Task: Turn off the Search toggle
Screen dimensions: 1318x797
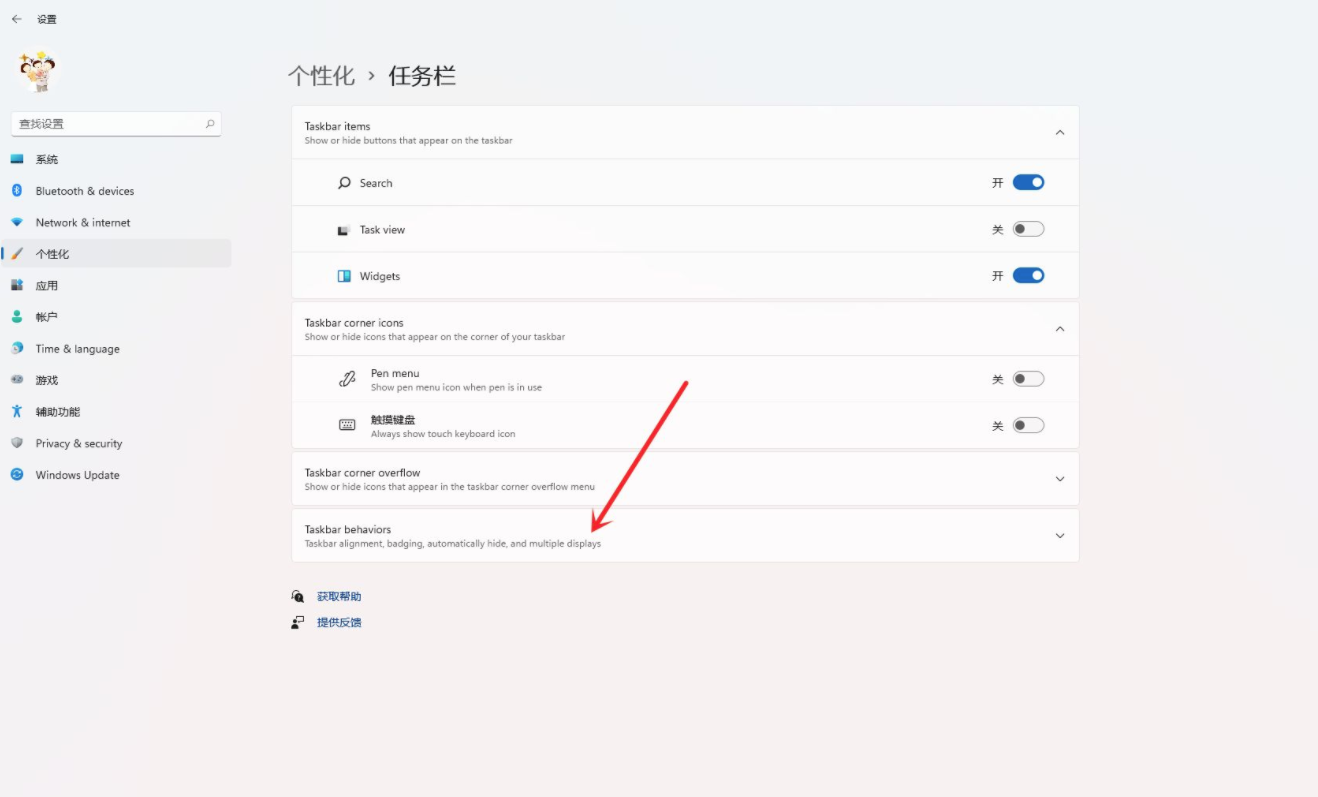Action: [1029, 182]
